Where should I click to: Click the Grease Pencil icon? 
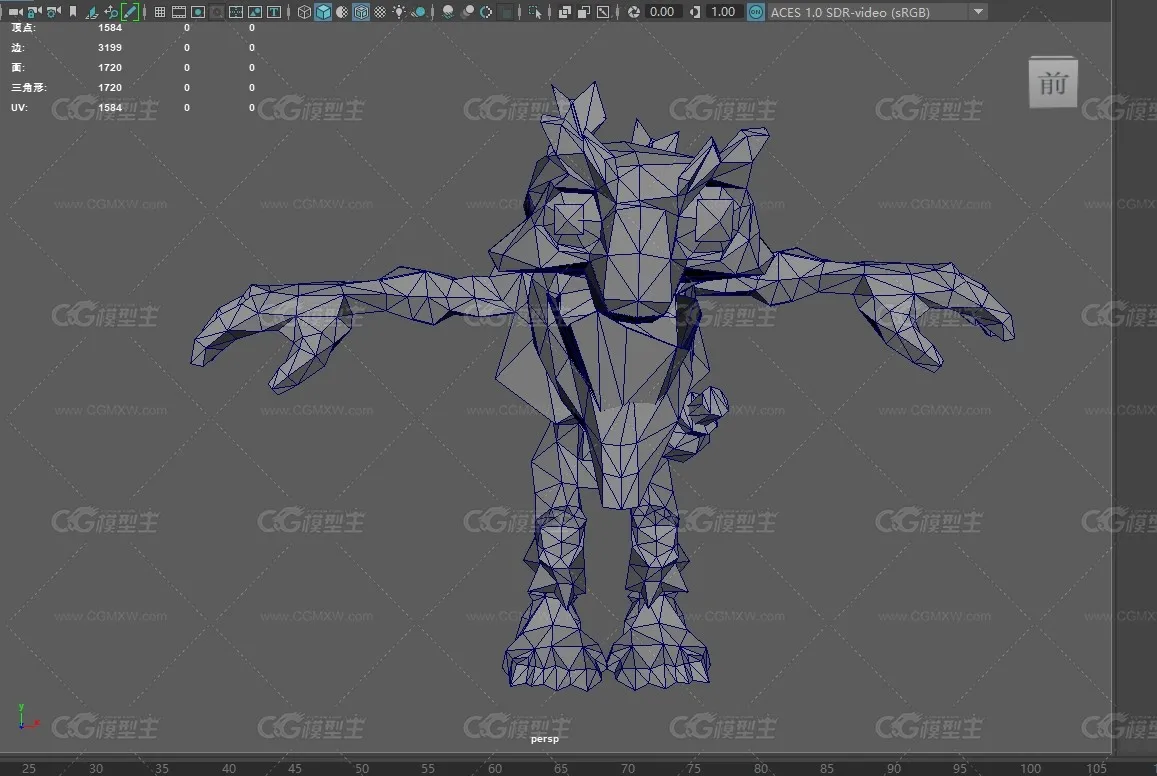click(130, 12)
